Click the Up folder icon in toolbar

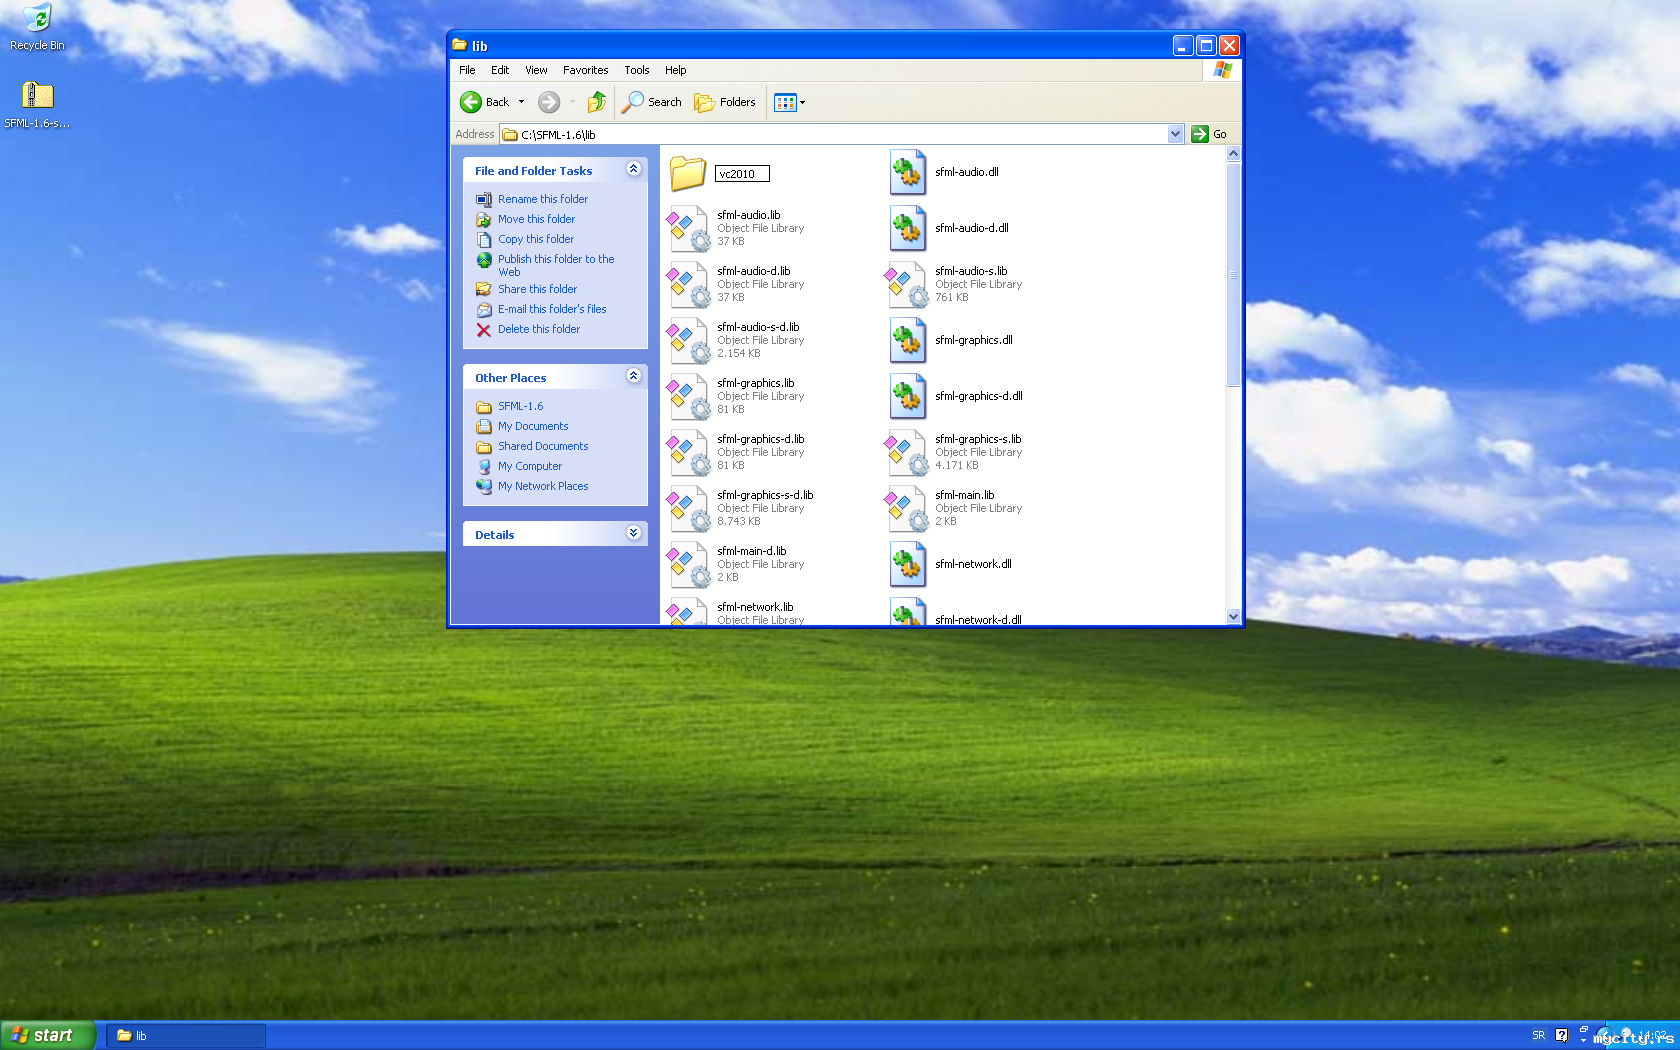pos(597,102)
